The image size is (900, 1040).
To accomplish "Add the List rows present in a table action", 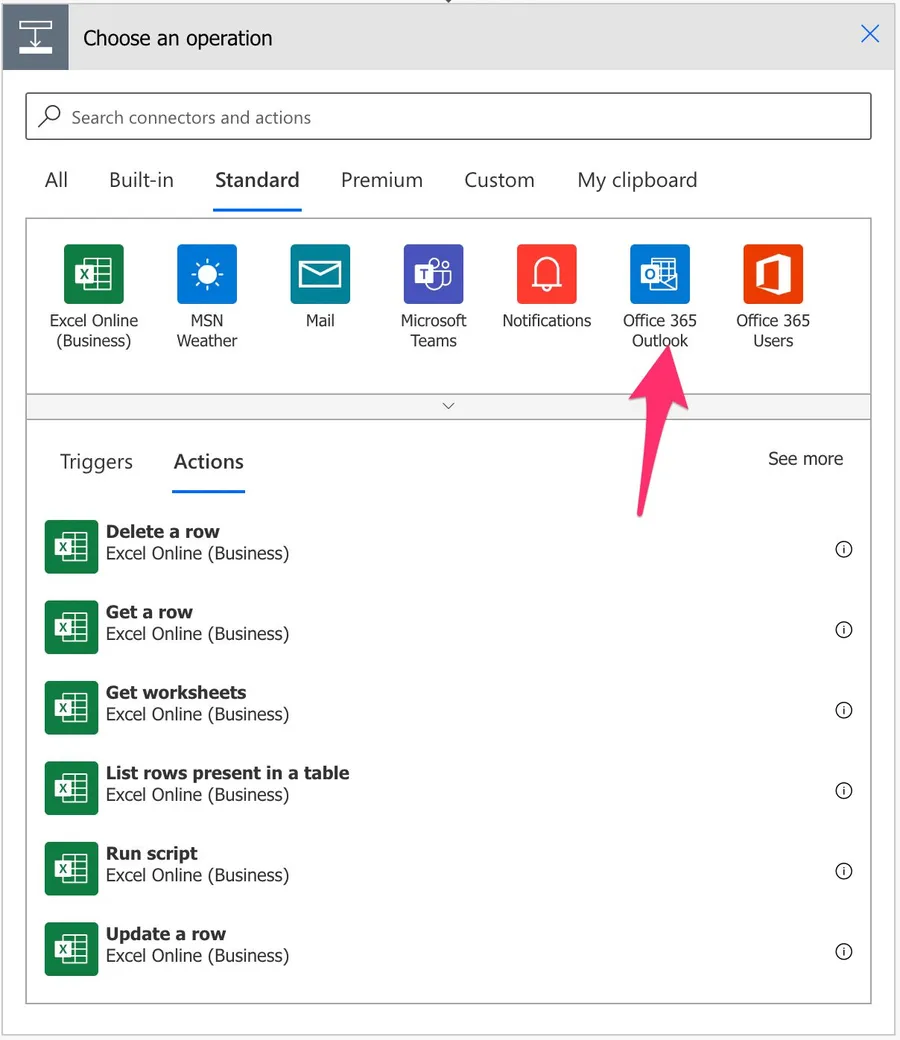I will [x=227, y=773].
